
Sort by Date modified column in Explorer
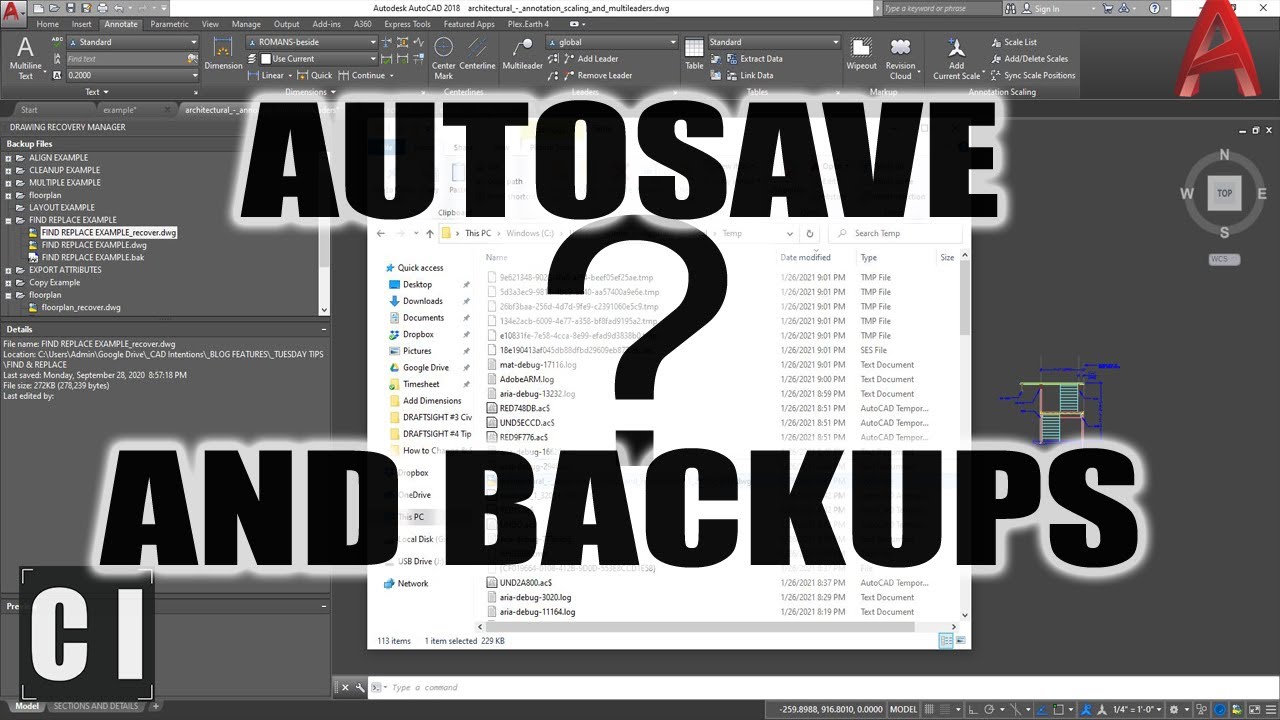806,258
